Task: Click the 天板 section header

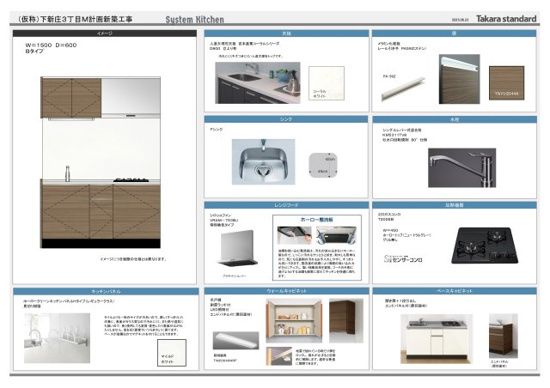Action: coord(286,33)
